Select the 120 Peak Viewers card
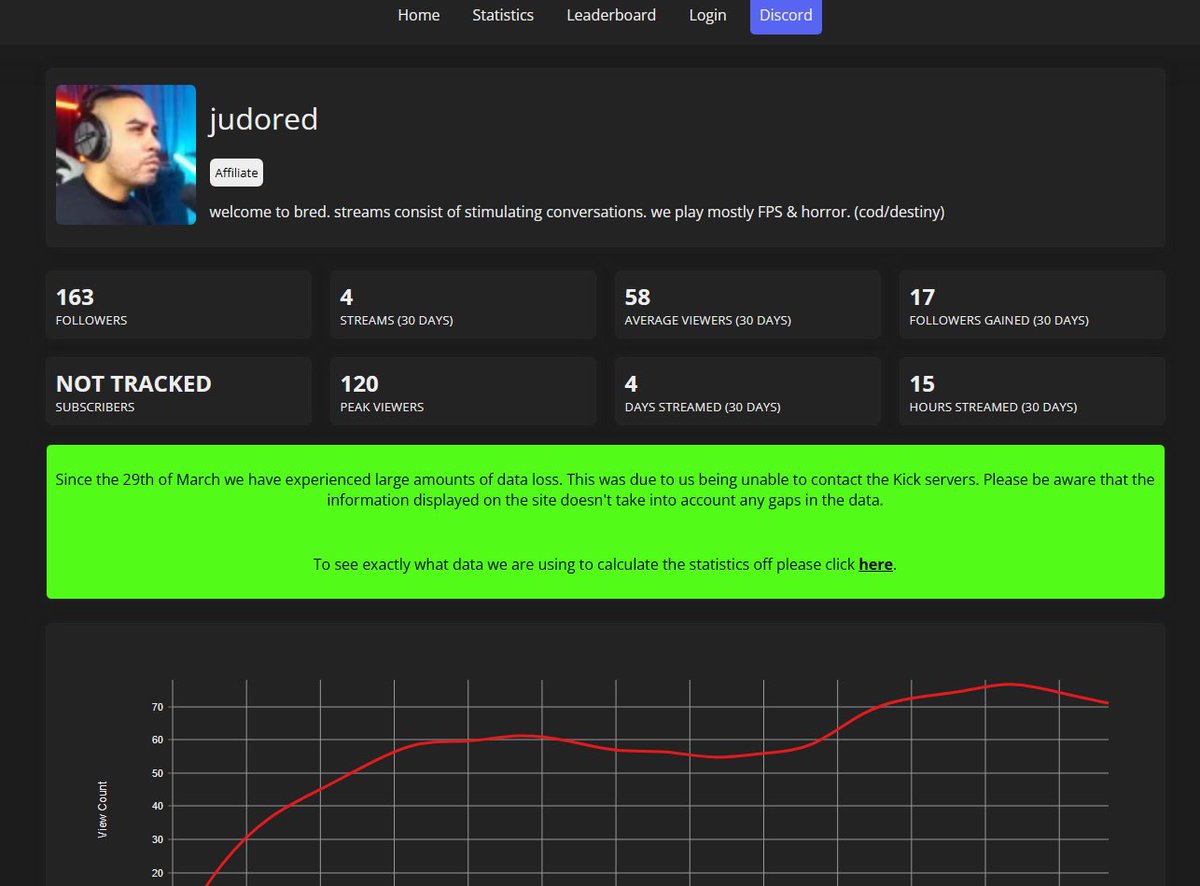The image size is (1200, 886). point(463,391)
